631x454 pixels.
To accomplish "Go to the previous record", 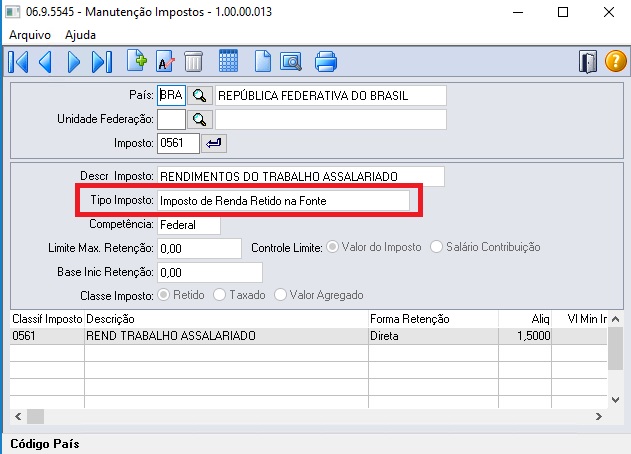I will coord(45,62).
